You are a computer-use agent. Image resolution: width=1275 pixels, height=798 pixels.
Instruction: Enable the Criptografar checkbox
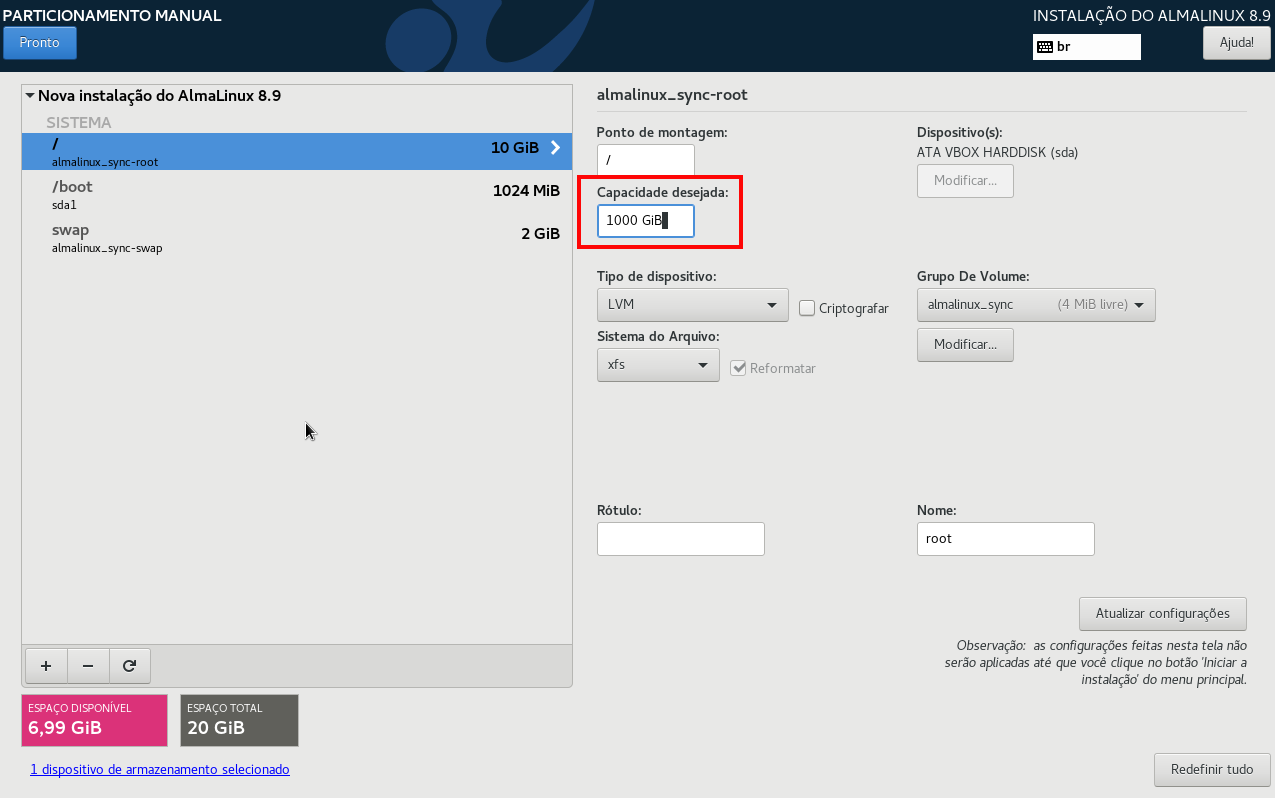[x=807, y=308]
